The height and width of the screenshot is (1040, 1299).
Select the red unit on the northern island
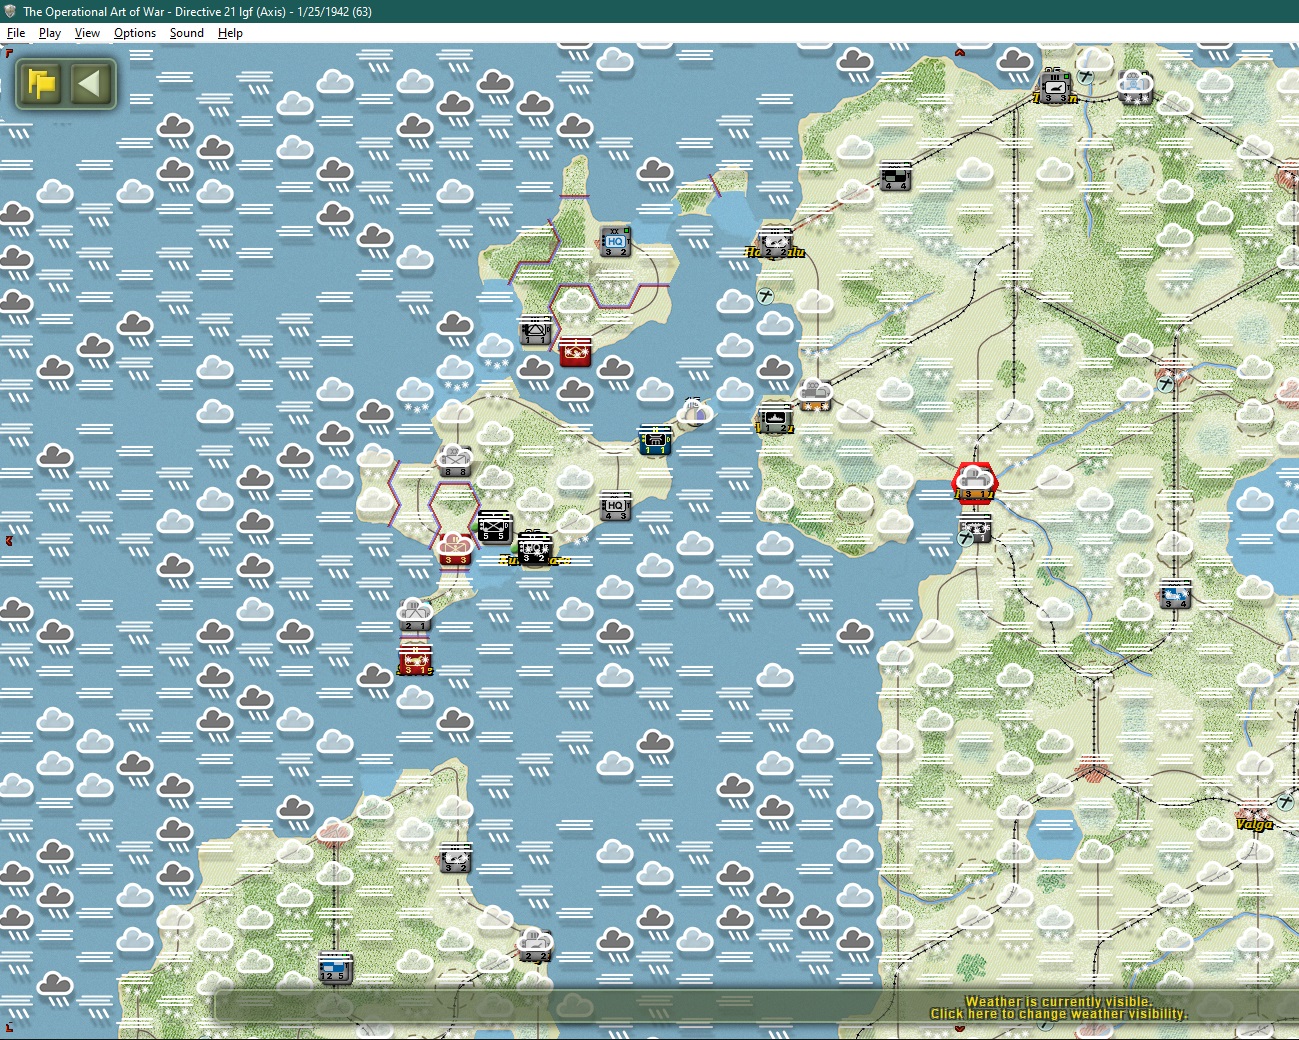pos(575,351)
